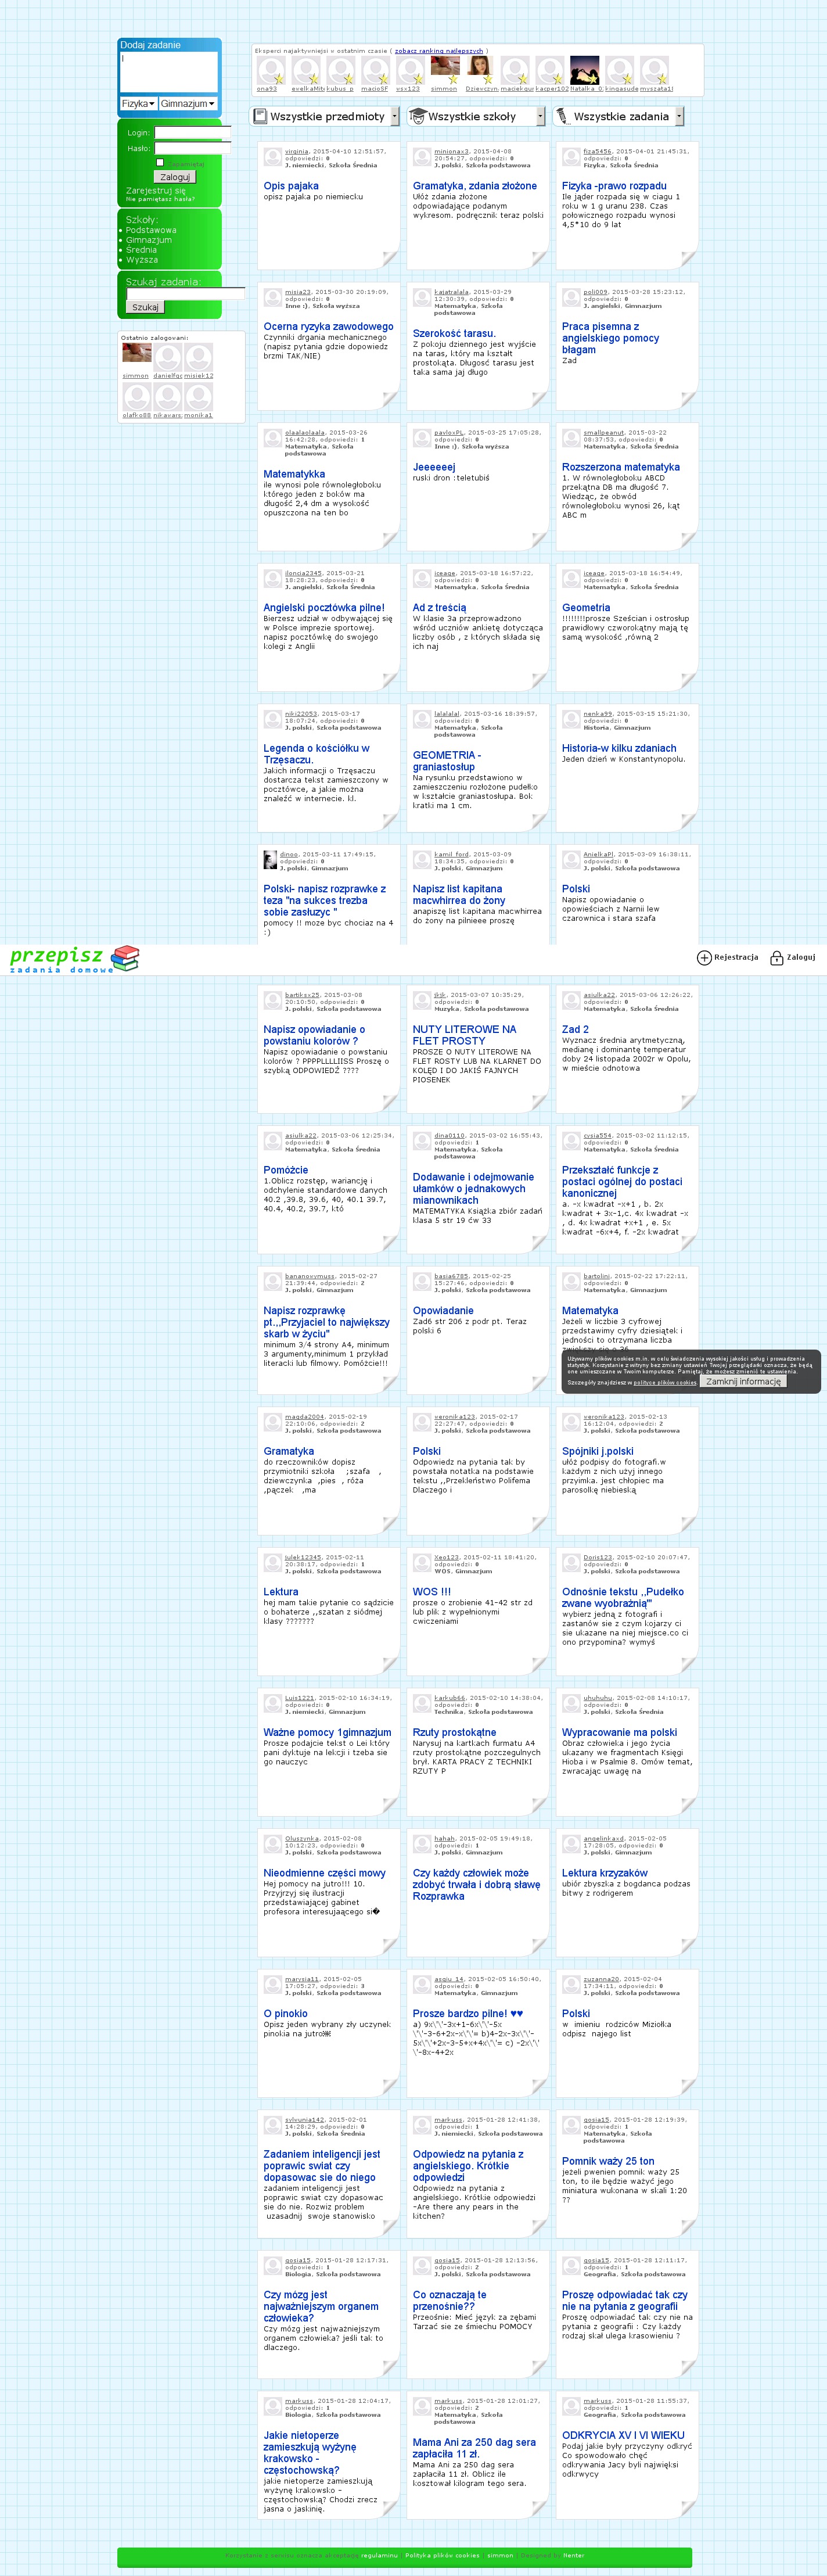Click Zamknij informację cookie button
Image resolution: width=827 pixels, height=2576 pixels.
(x=743, y=1381)
